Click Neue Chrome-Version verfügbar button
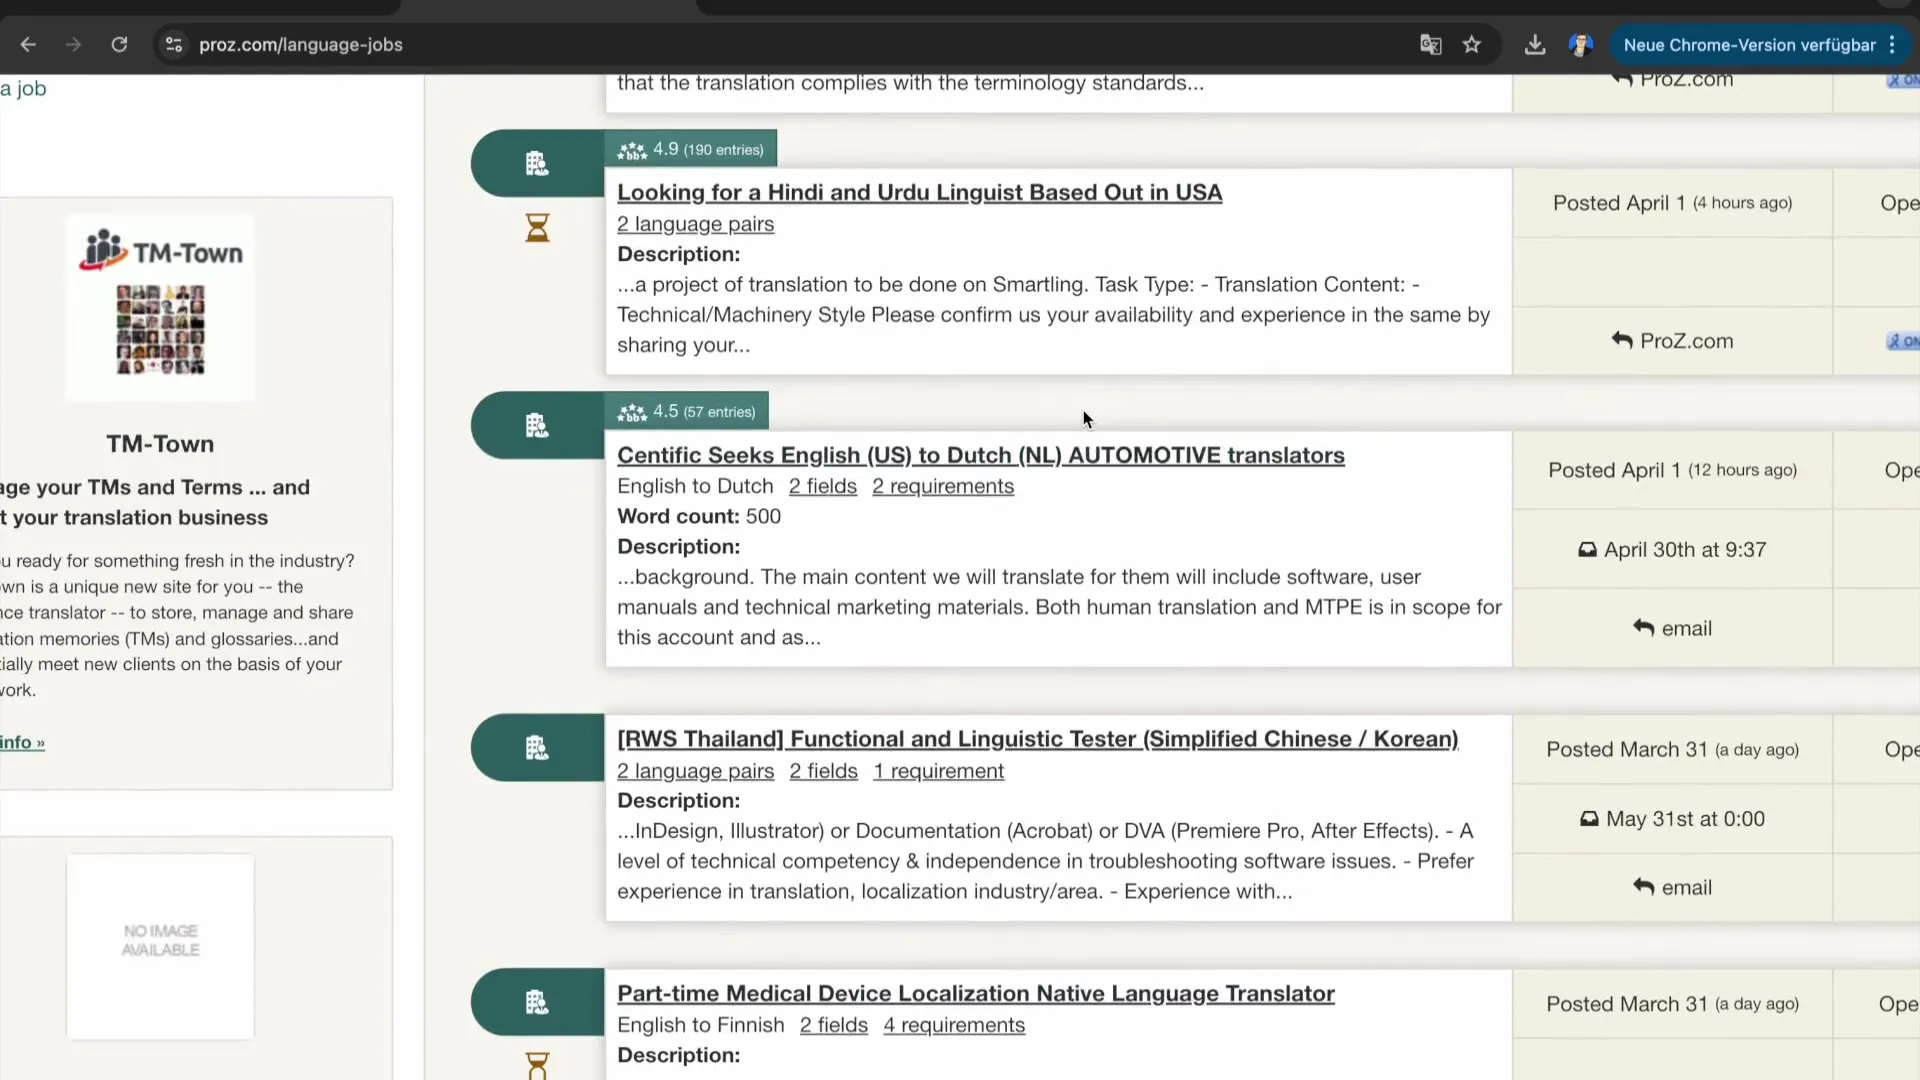The height and width of the screenshot is (1080, 1920). (1748, 45)
